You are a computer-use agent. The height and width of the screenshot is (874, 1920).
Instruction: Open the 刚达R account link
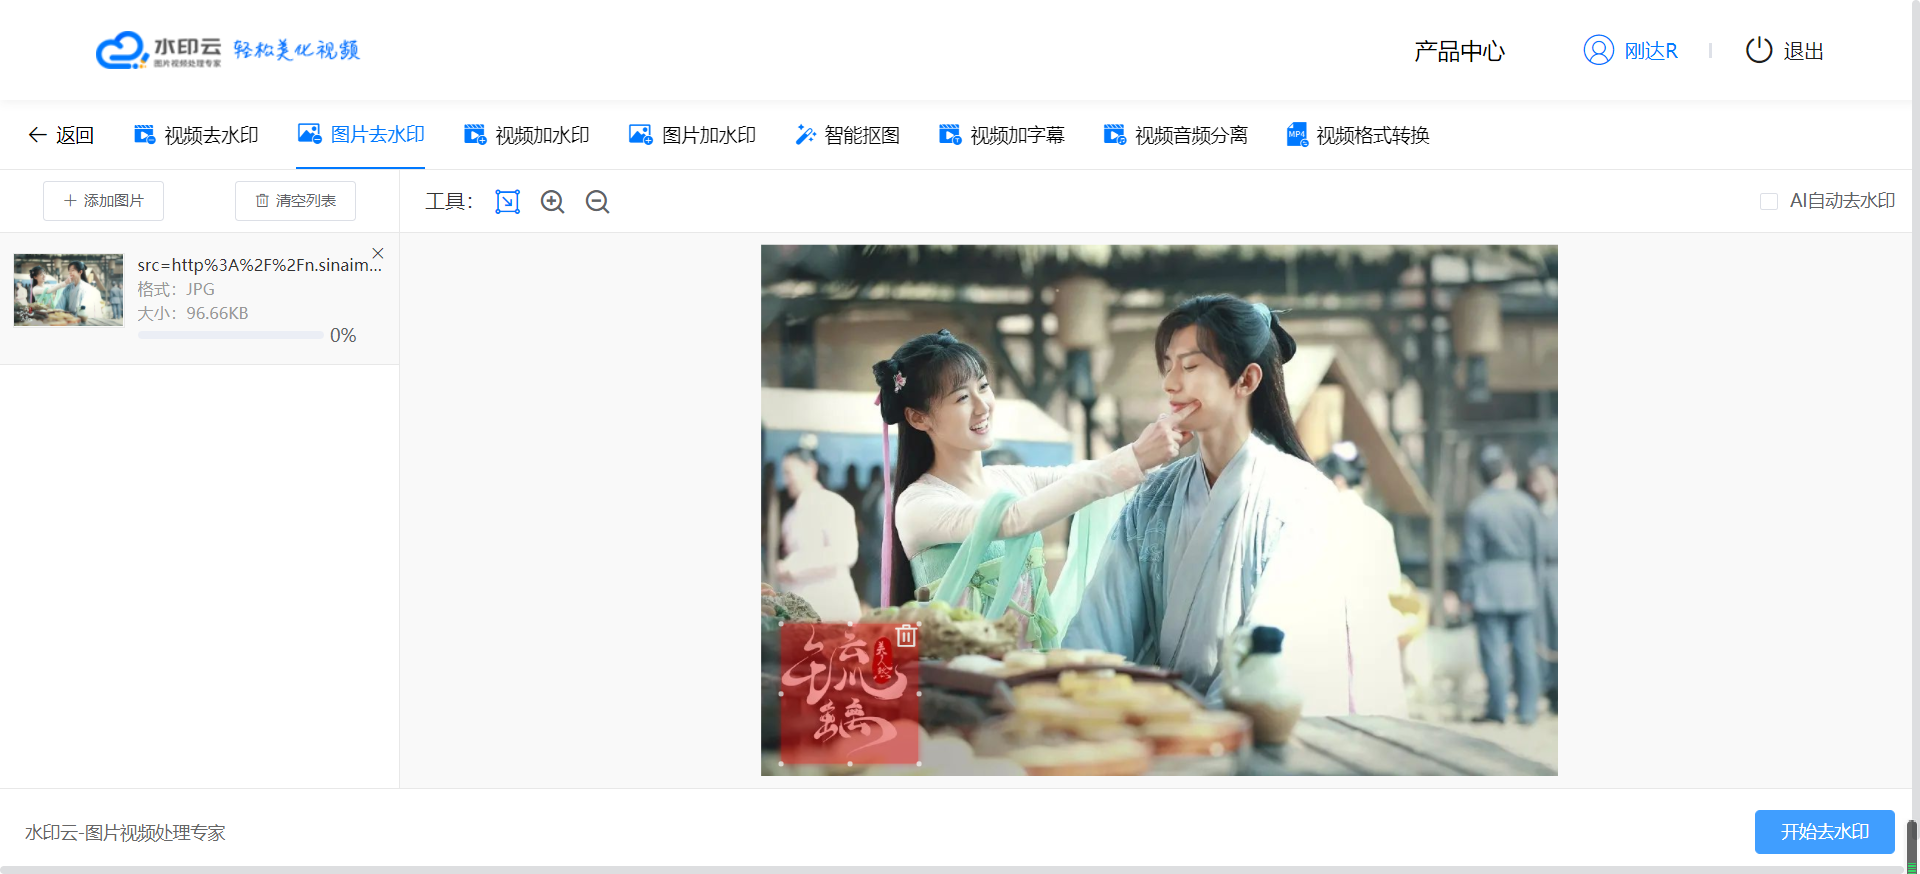point(1651,51)
